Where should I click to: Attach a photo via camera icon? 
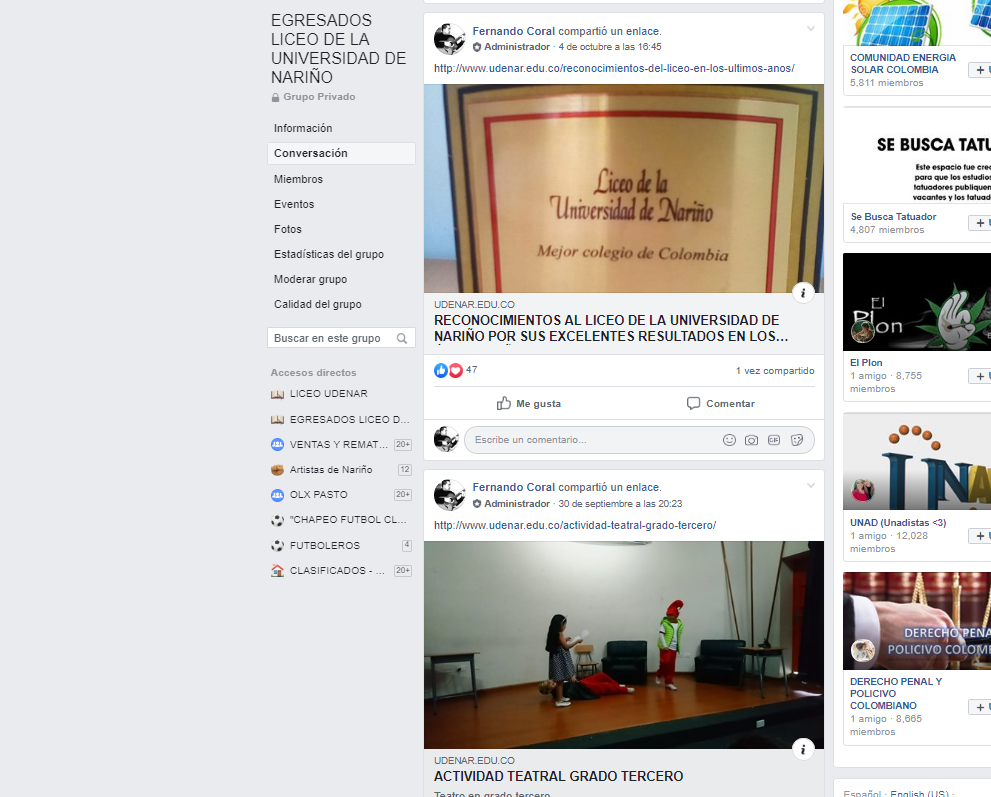751,440
